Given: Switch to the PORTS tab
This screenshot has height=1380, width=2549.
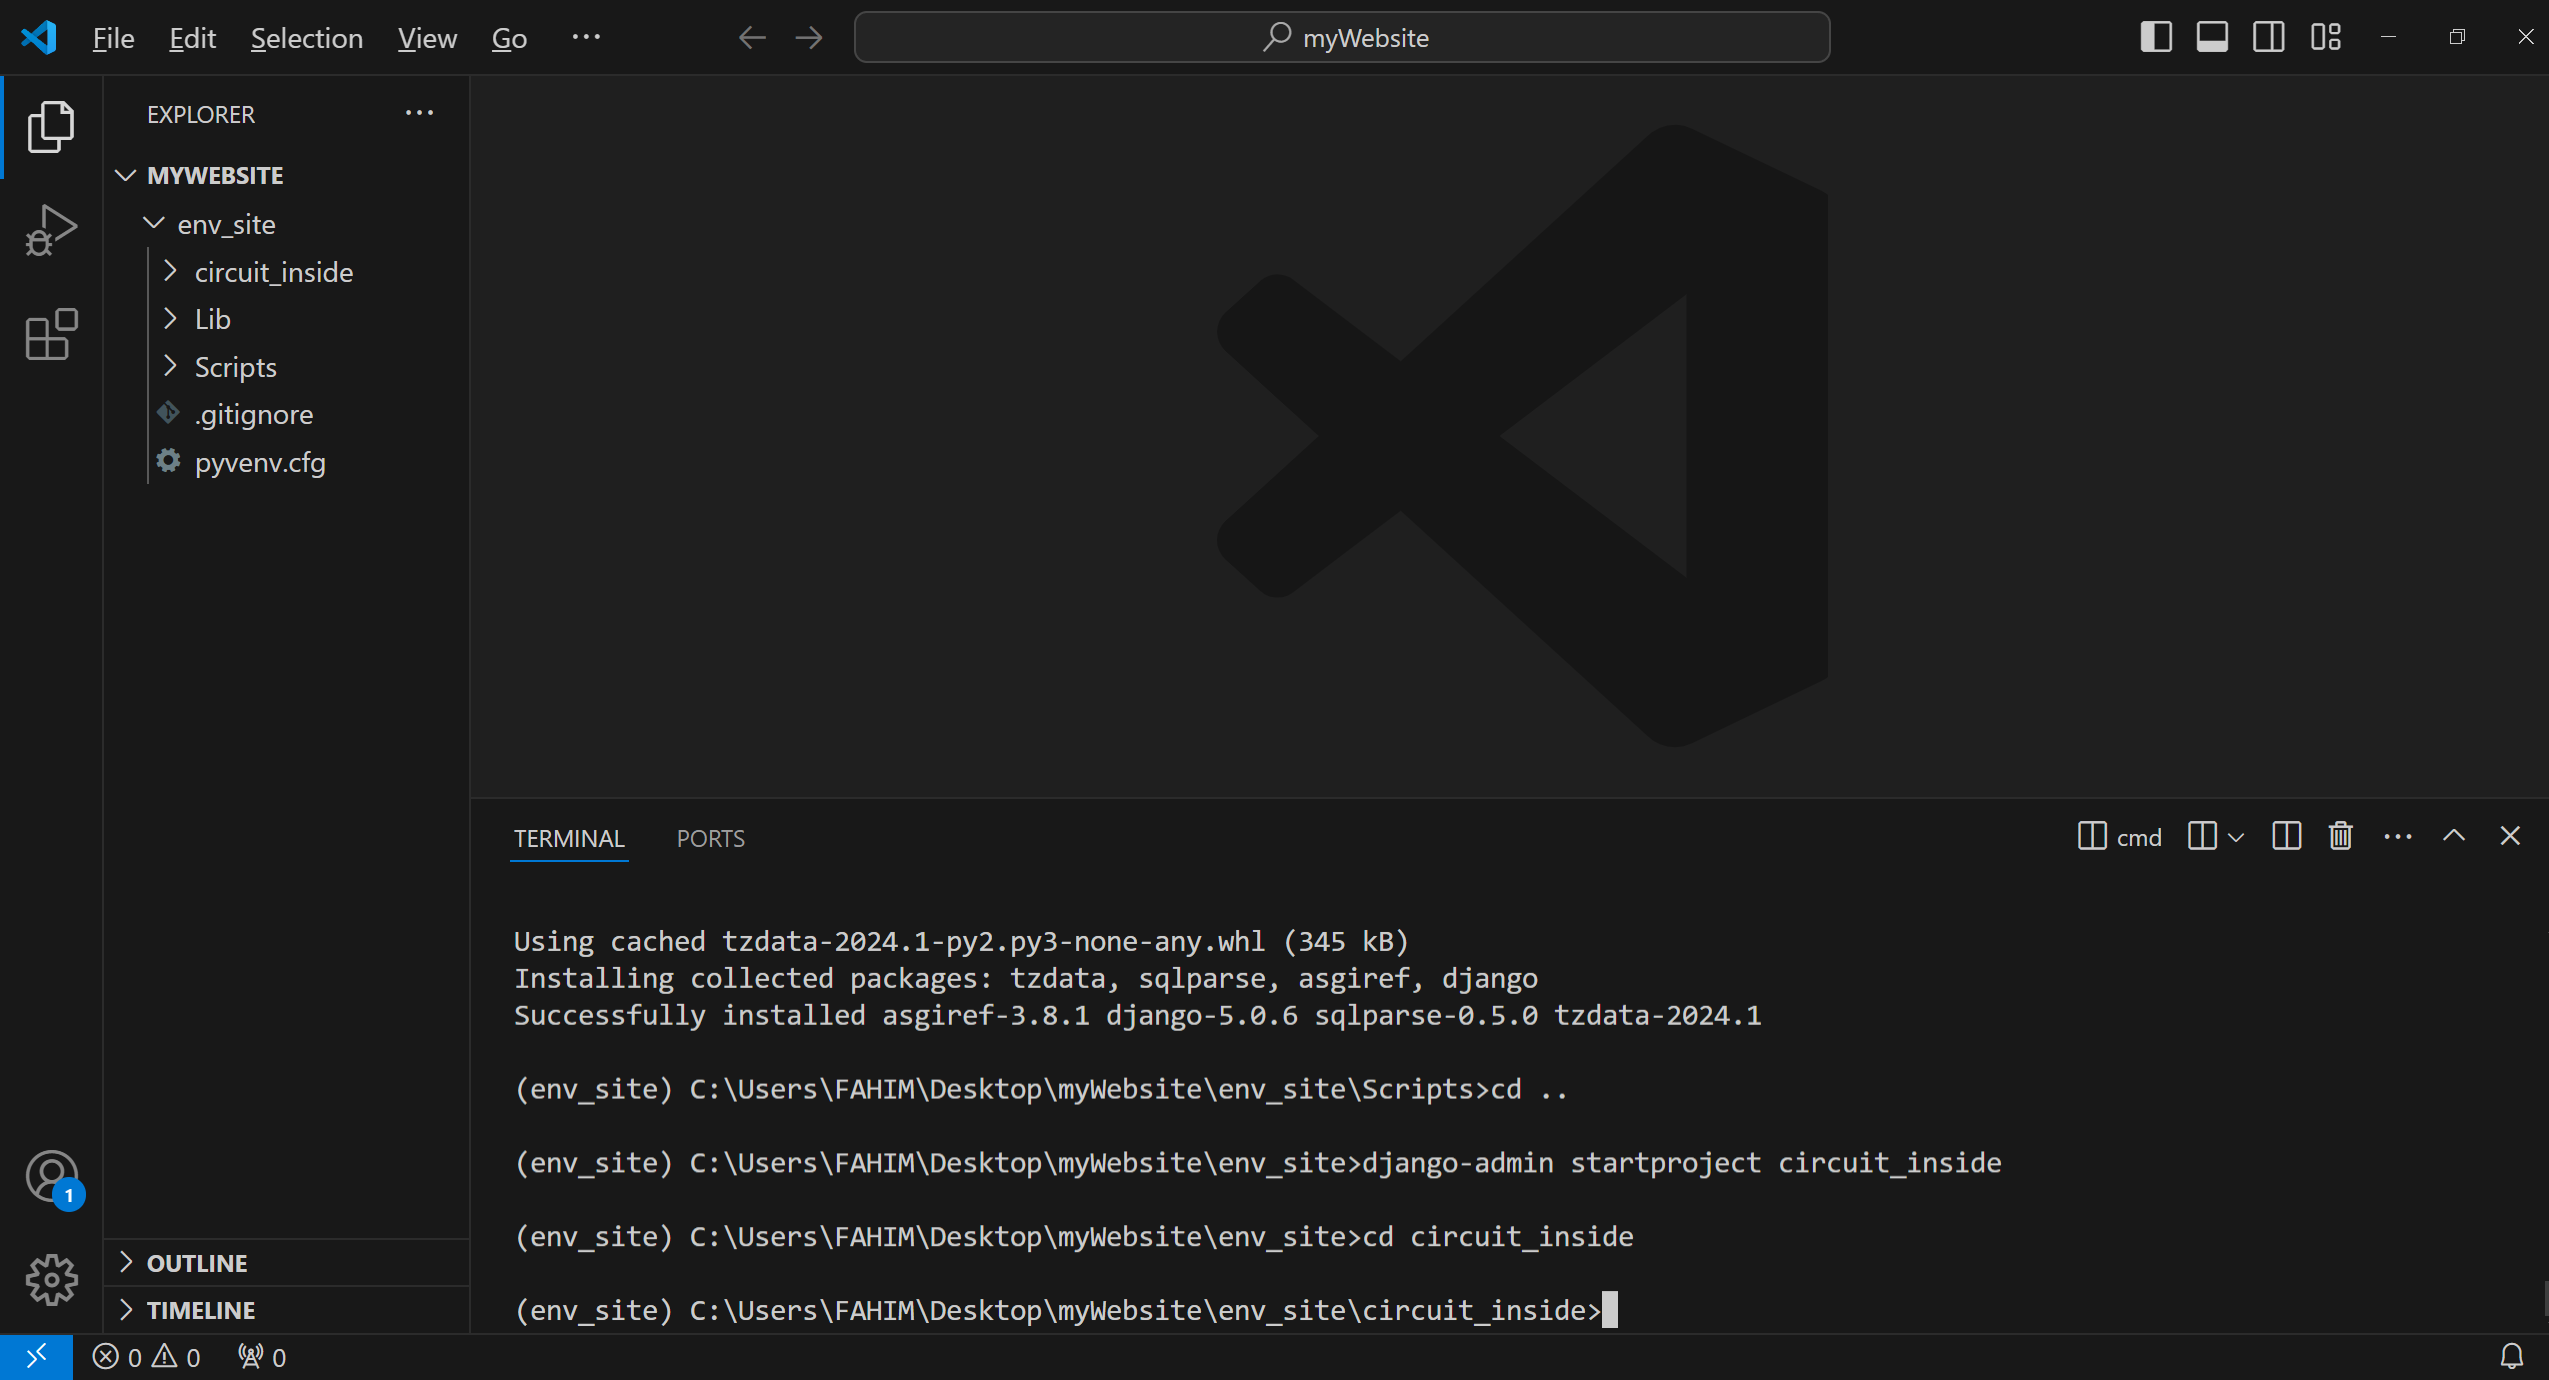Looking at the screenshot, I should tap(710, 838).
